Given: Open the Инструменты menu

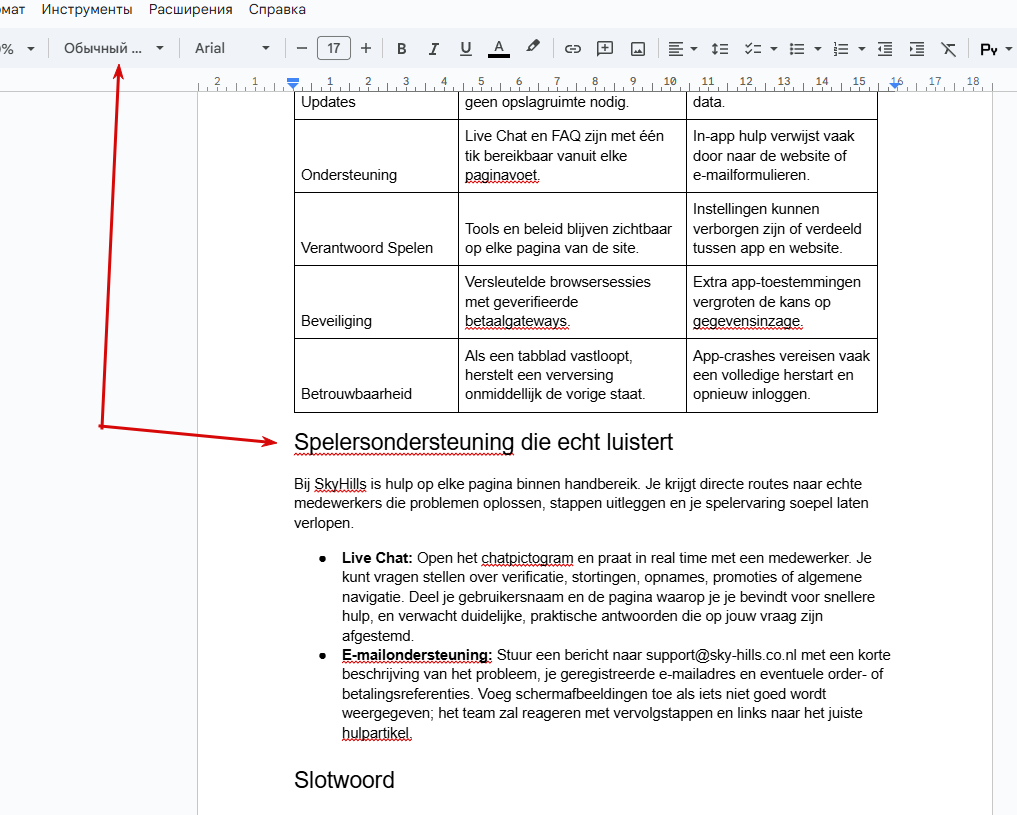Looking at the screenshot, I should pos(87,10).
